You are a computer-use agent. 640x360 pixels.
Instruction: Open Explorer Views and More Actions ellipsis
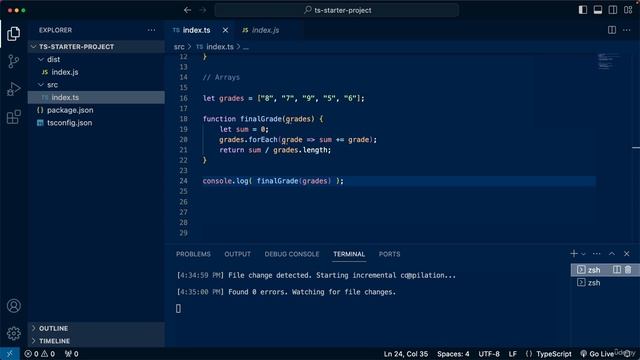tap(151, 30)
